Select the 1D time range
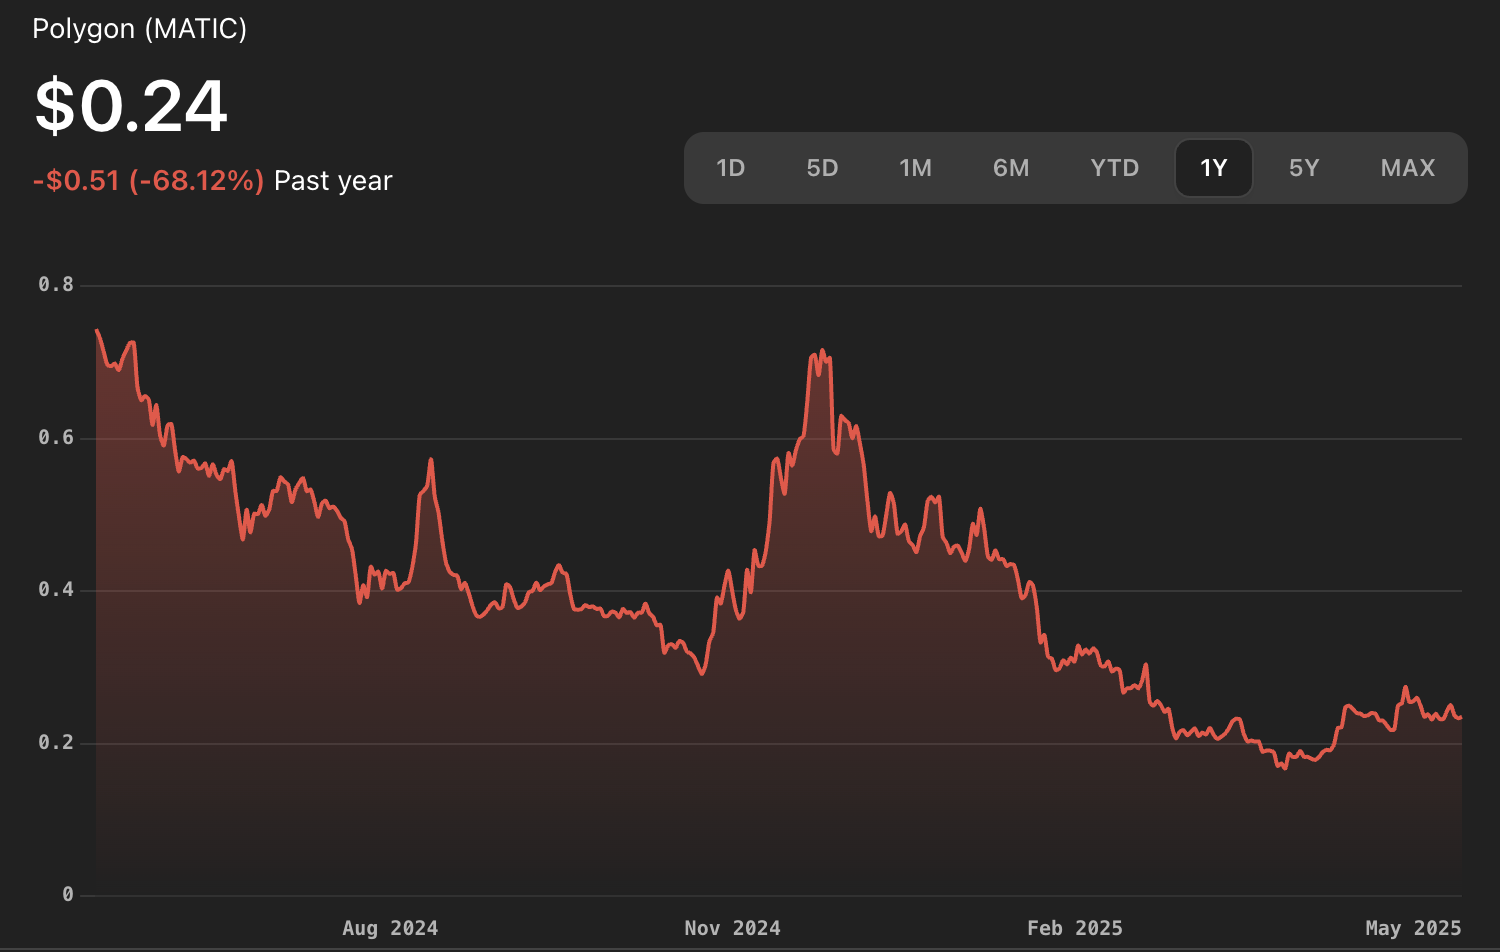The image size is (1500, 952). click(731, 168)
